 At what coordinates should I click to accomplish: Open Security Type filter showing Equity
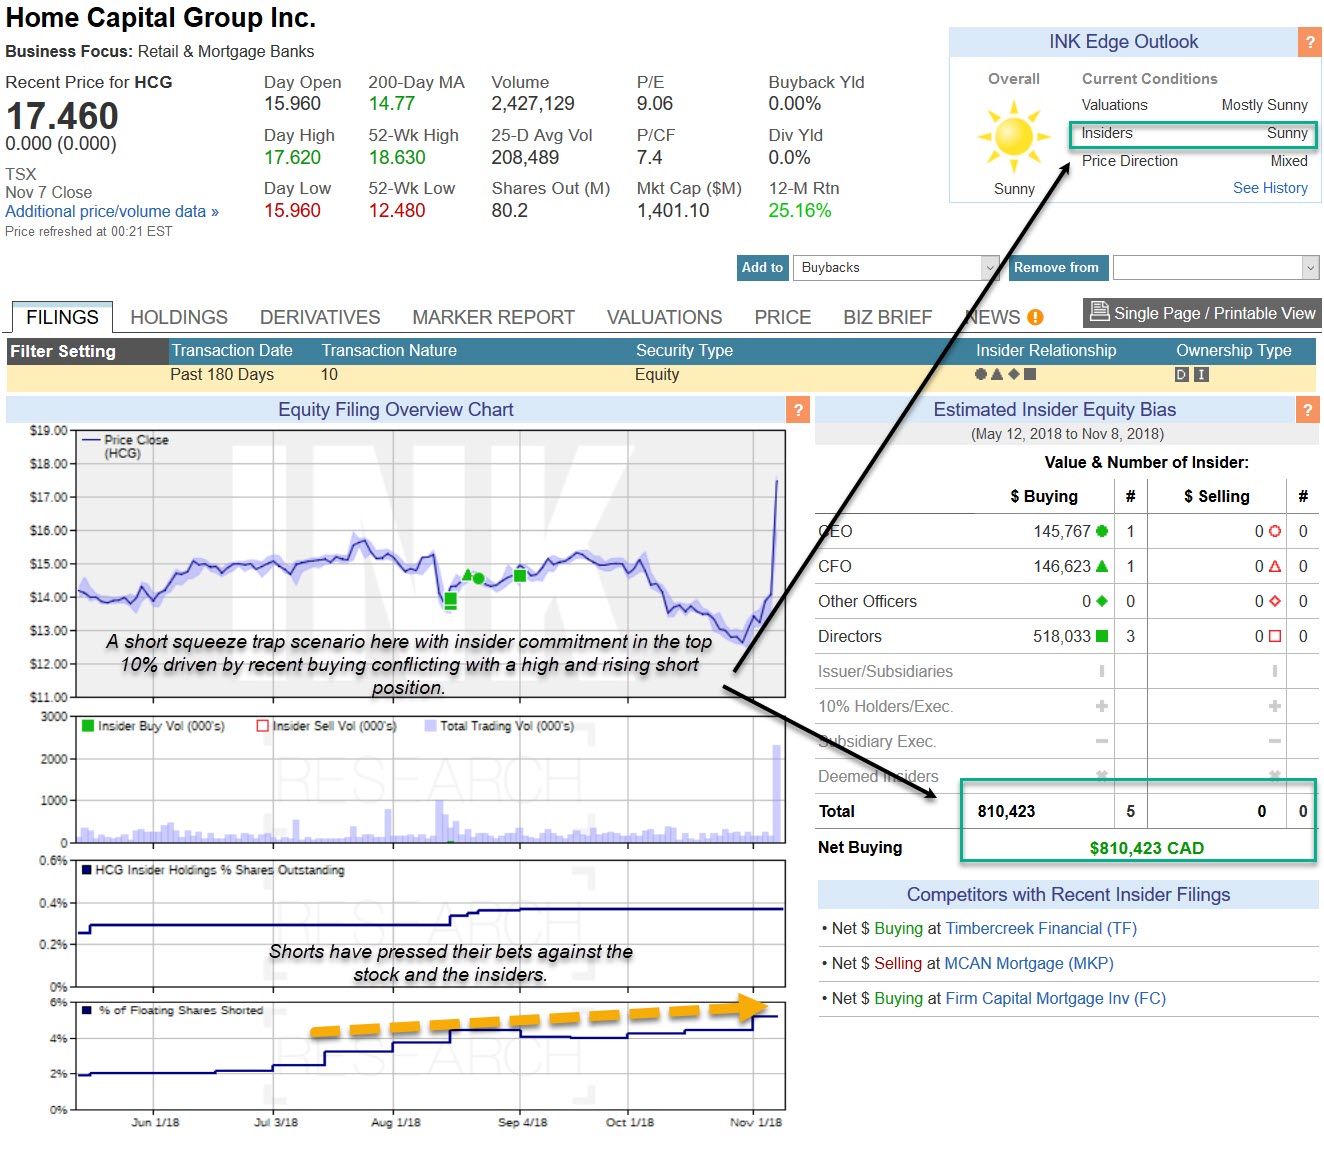657,375
